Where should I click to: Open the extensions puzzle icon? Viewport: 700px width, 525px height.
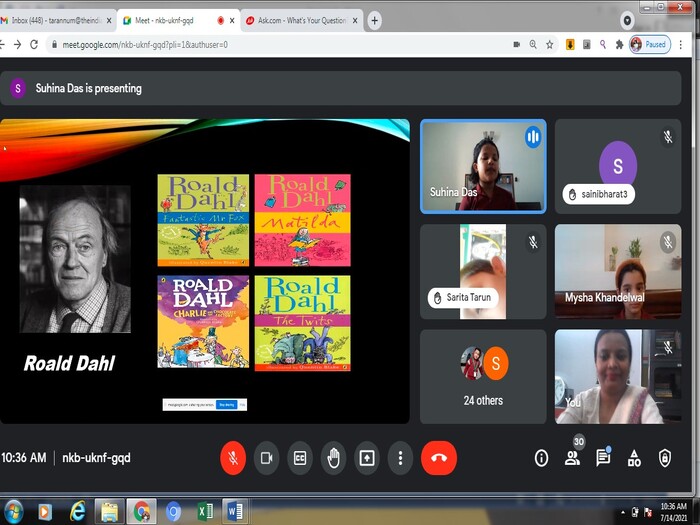click(619, 44)
